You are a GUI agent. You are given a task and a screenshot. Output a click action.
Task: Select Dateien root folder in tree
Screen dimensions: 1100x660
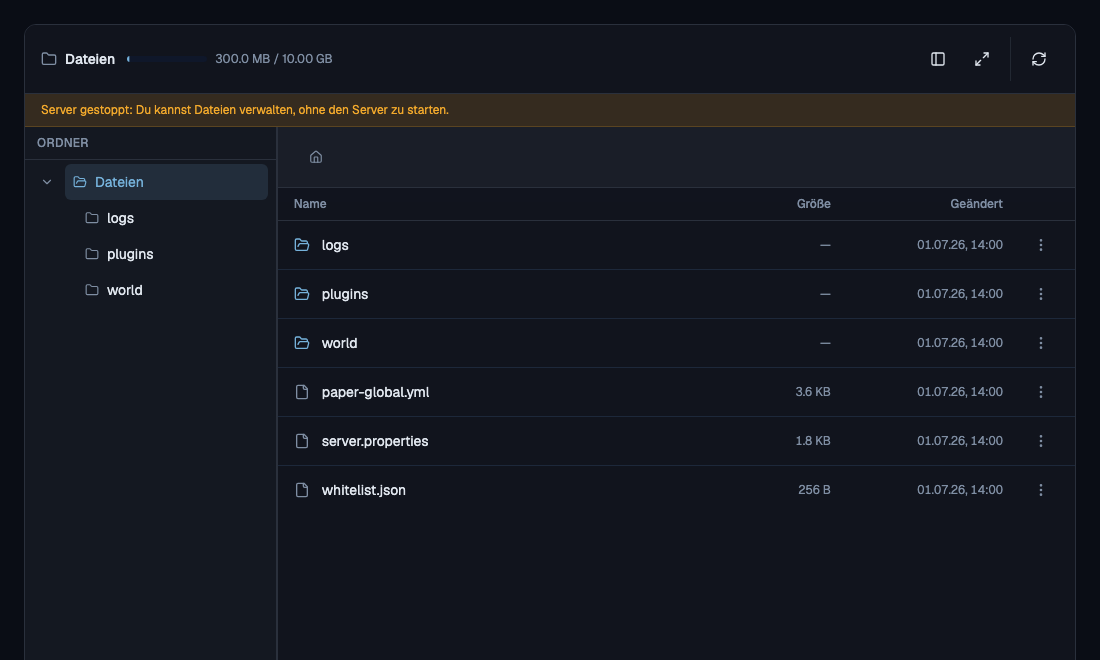(166, 182)
